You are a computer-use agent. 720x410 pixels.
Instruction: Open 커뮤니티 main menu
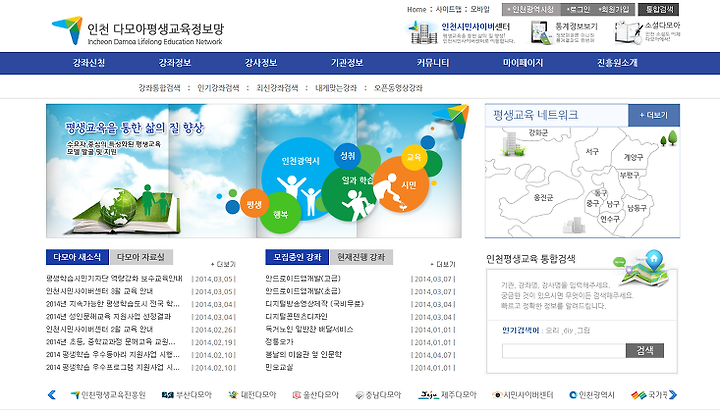433,63
